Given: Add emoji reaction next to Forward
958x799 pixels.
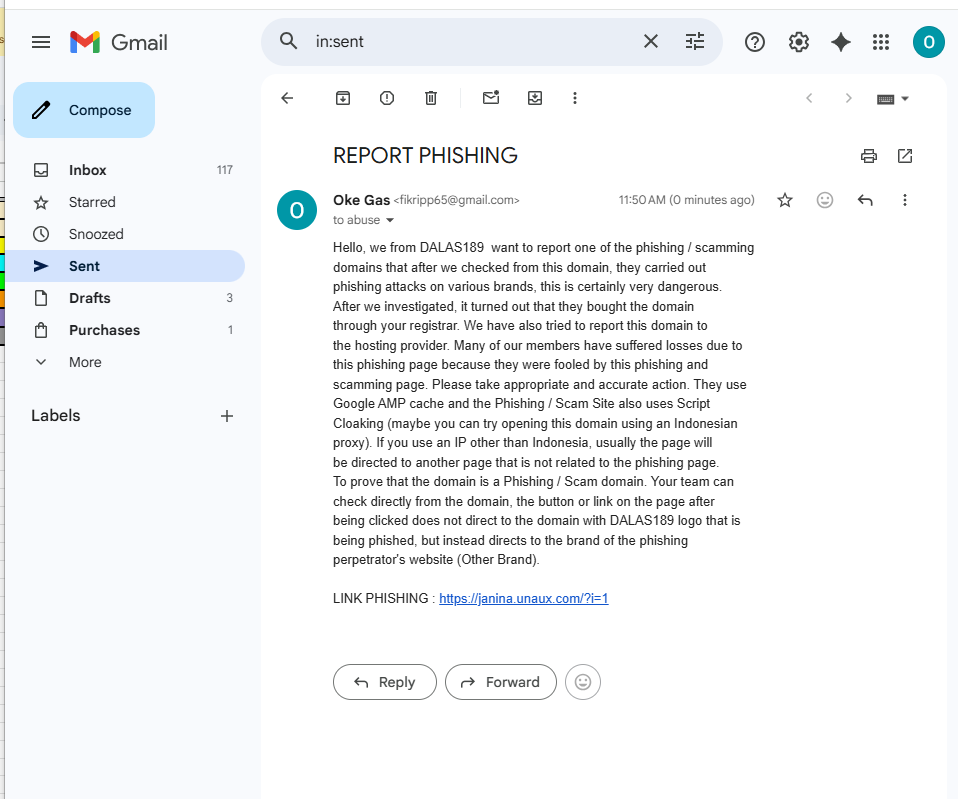Looking at the screenshot, I should 583,682.
